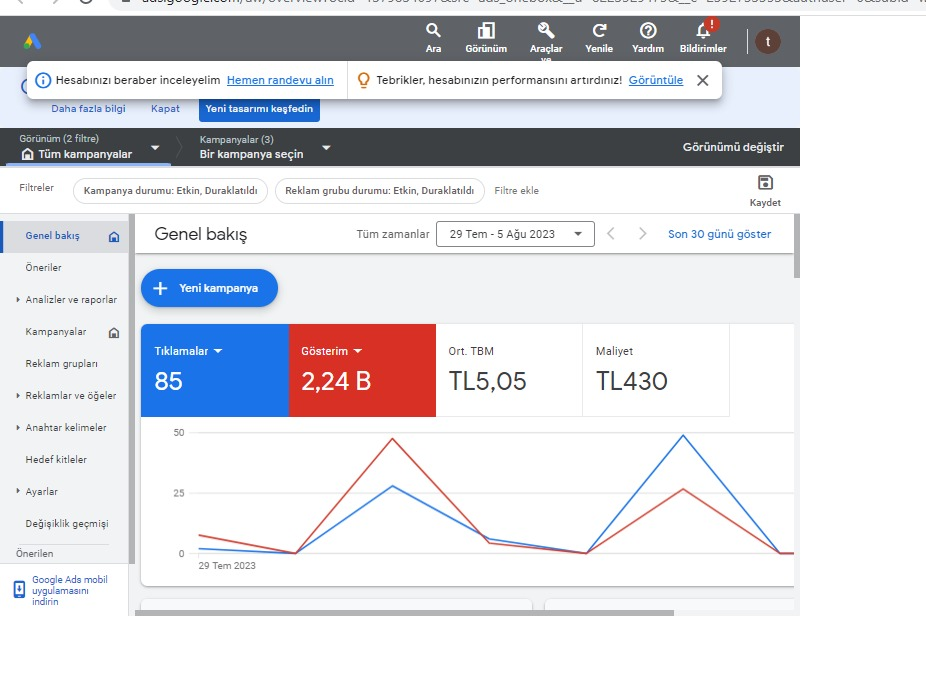
Task: Open Değişiklik geçmişi in the sidebar
Action: 67,524
